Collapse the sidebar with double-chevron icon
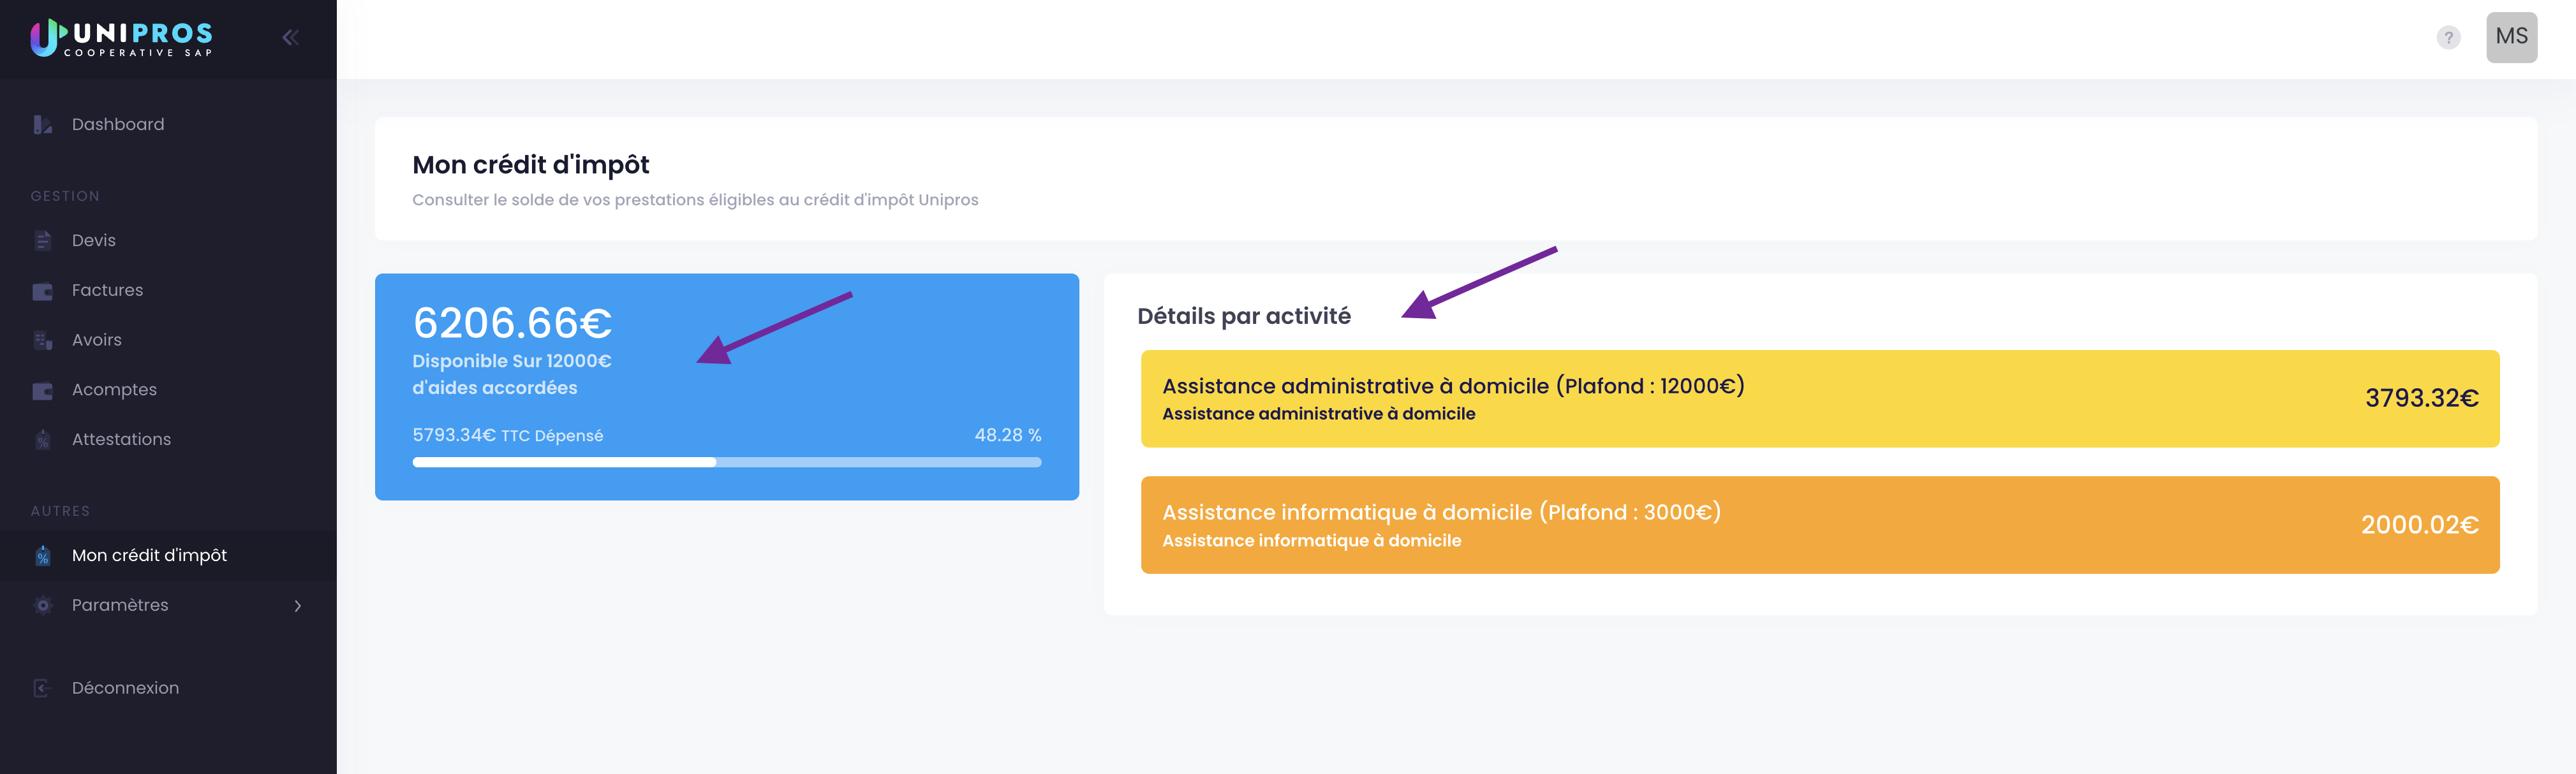 (x=290, y=38)
